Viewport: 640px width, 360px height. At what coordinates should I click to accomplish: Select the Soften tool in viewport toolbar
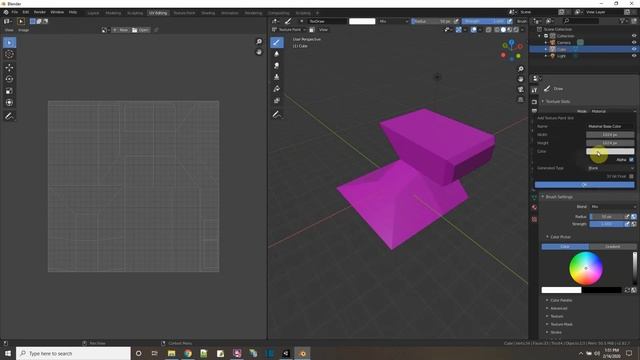277,54
